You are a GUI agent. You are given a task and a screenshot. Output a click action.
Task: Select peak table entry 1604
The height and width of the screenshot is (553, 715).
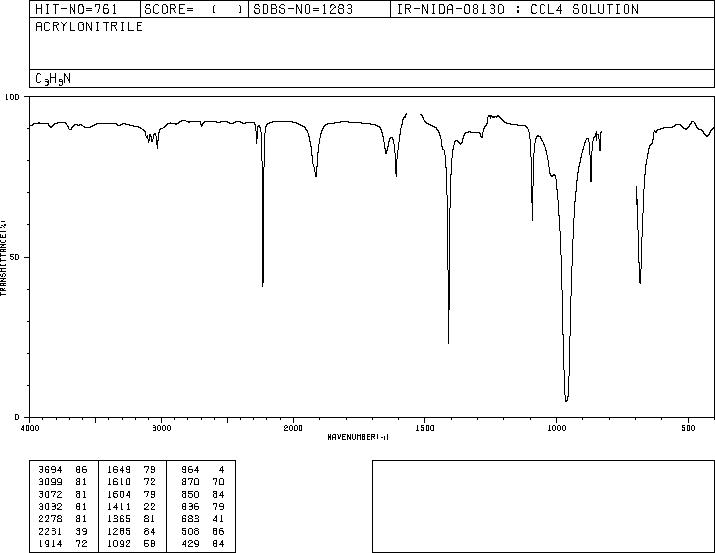click(x=119, y=494)
